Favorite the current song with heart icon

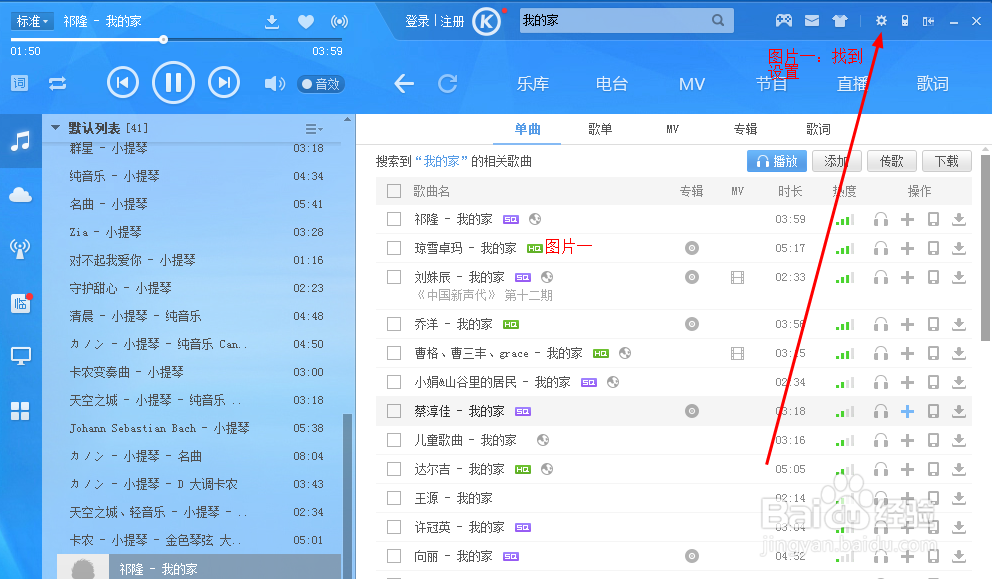pos(306,22)
